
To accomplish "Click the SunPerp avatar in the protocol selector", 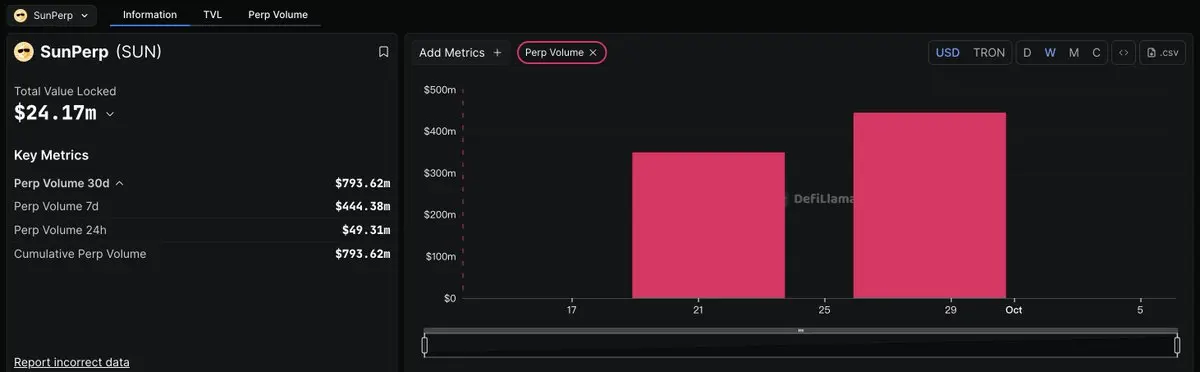I will 20,15.
